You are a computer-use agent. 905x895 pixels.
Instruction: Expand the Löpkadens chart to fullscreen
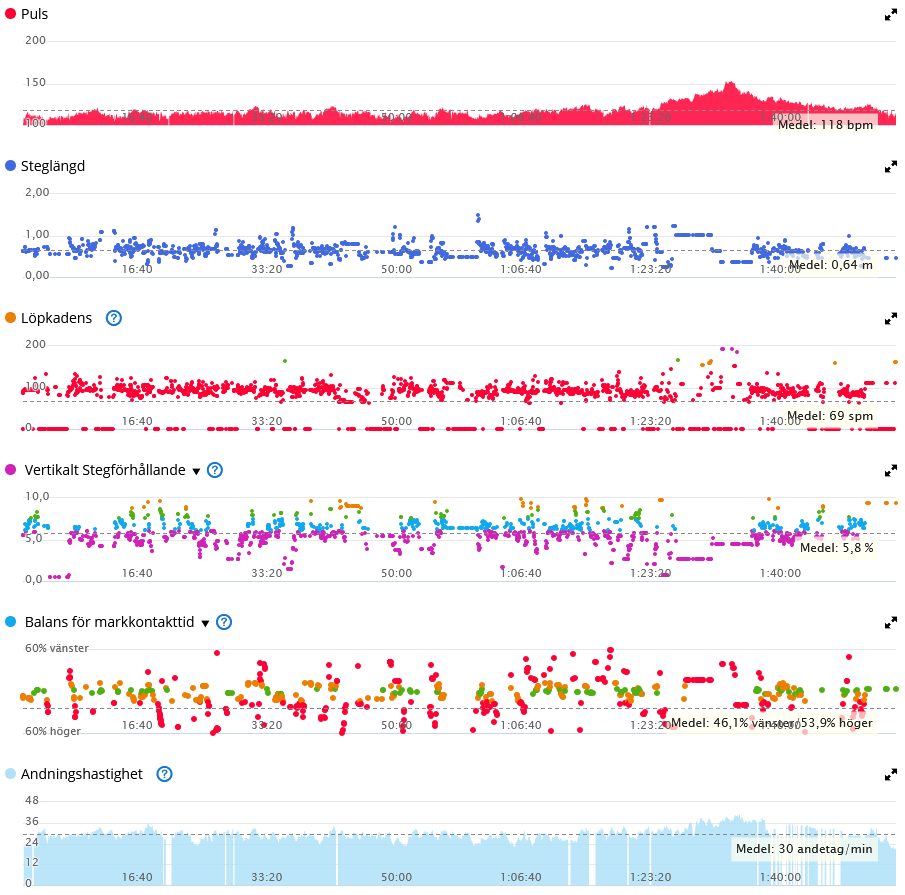[891, 319]
